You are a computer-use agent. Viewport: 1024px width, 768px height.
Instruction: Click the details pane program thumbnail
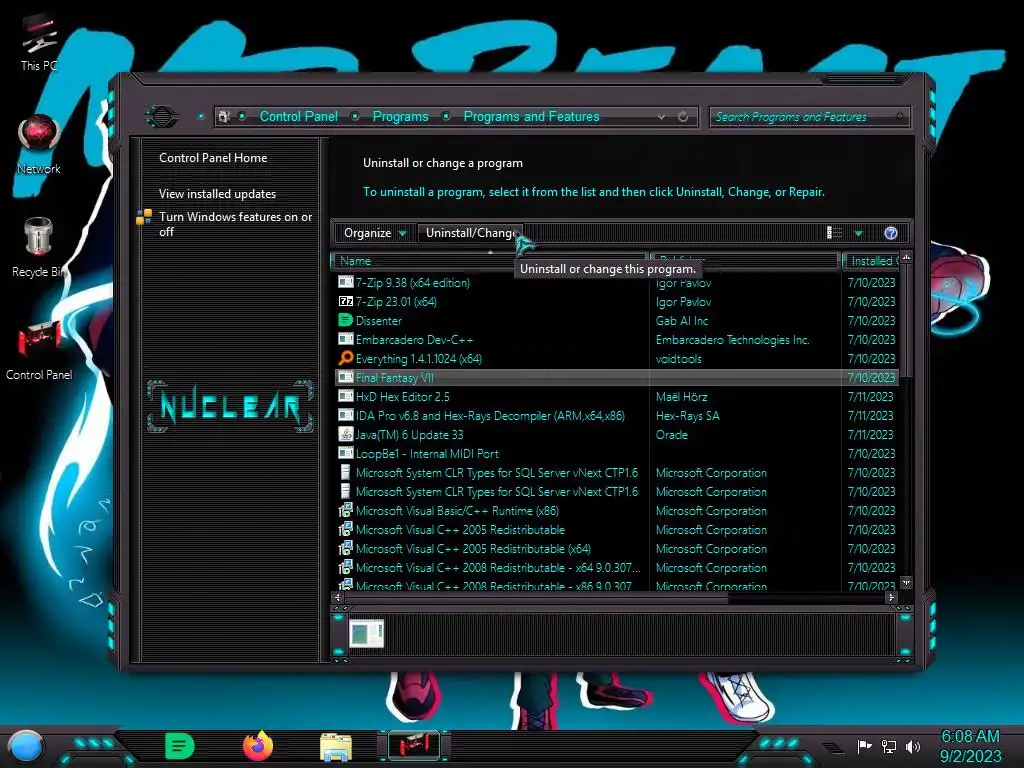[x=366, y=633]
